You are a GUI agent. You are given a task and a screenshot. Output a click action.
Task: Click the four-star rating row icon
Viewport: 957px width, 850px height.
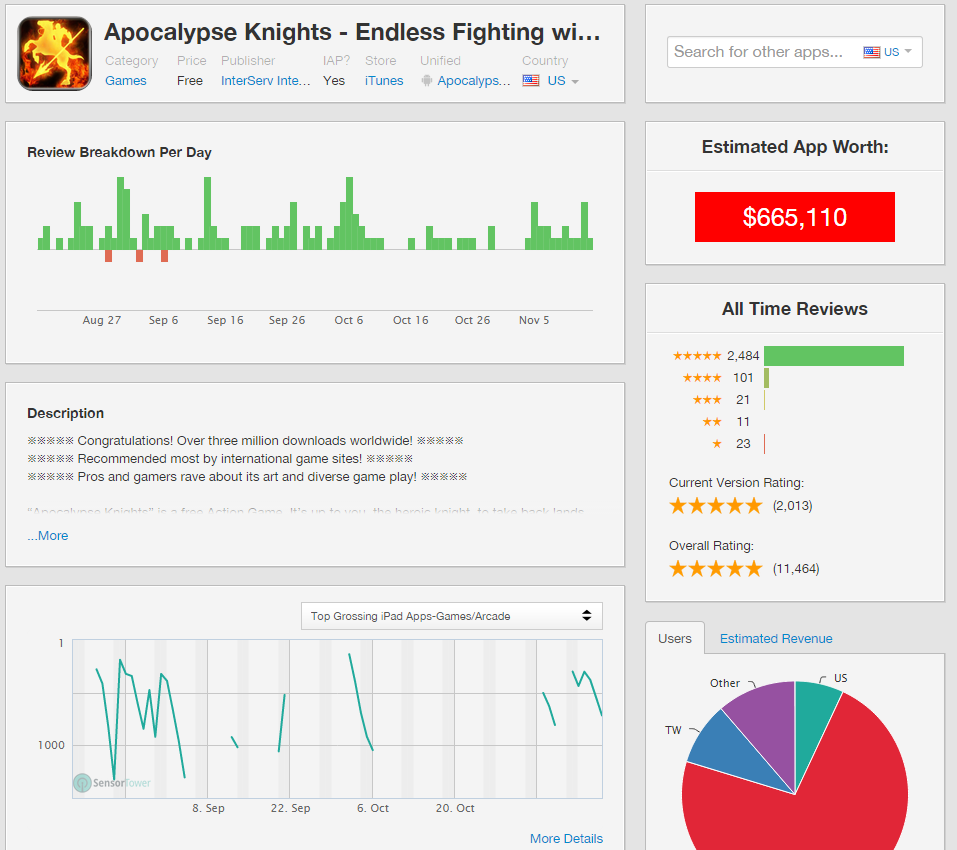702,378
